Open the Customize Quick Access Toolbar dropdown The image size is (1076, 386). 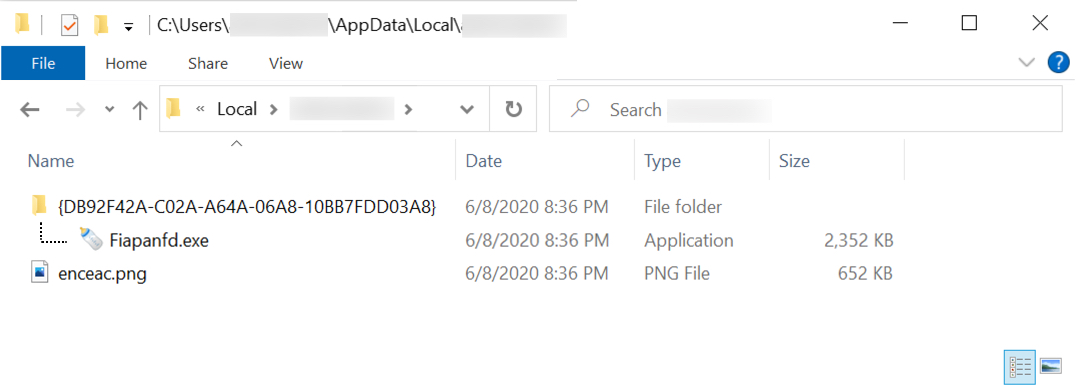tap(128, 27)
